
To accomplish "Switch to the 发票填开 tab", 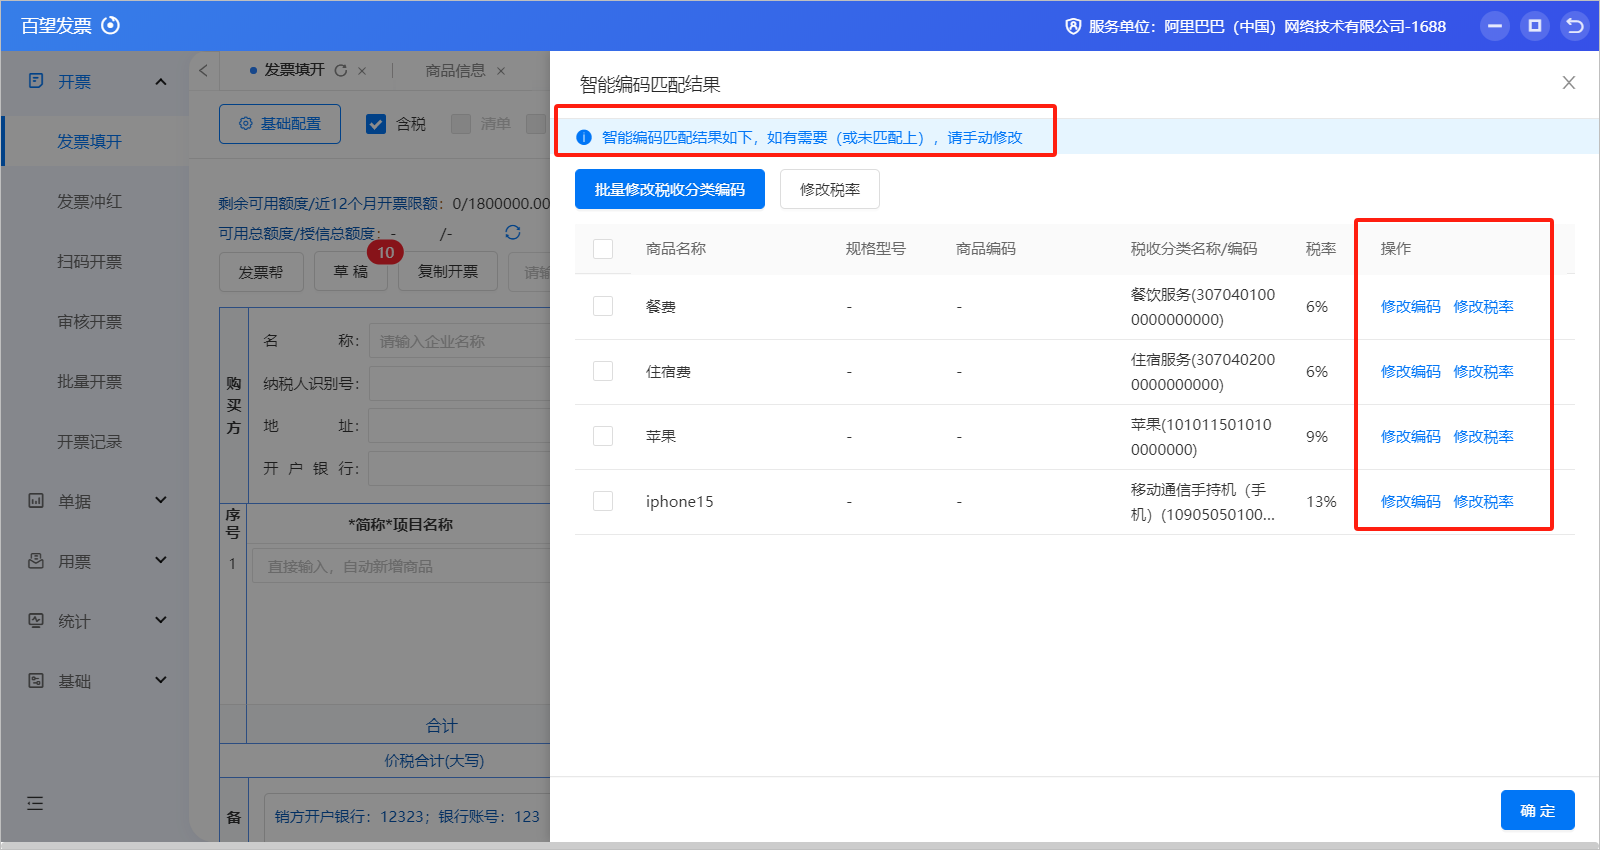I will click(294, 70).
